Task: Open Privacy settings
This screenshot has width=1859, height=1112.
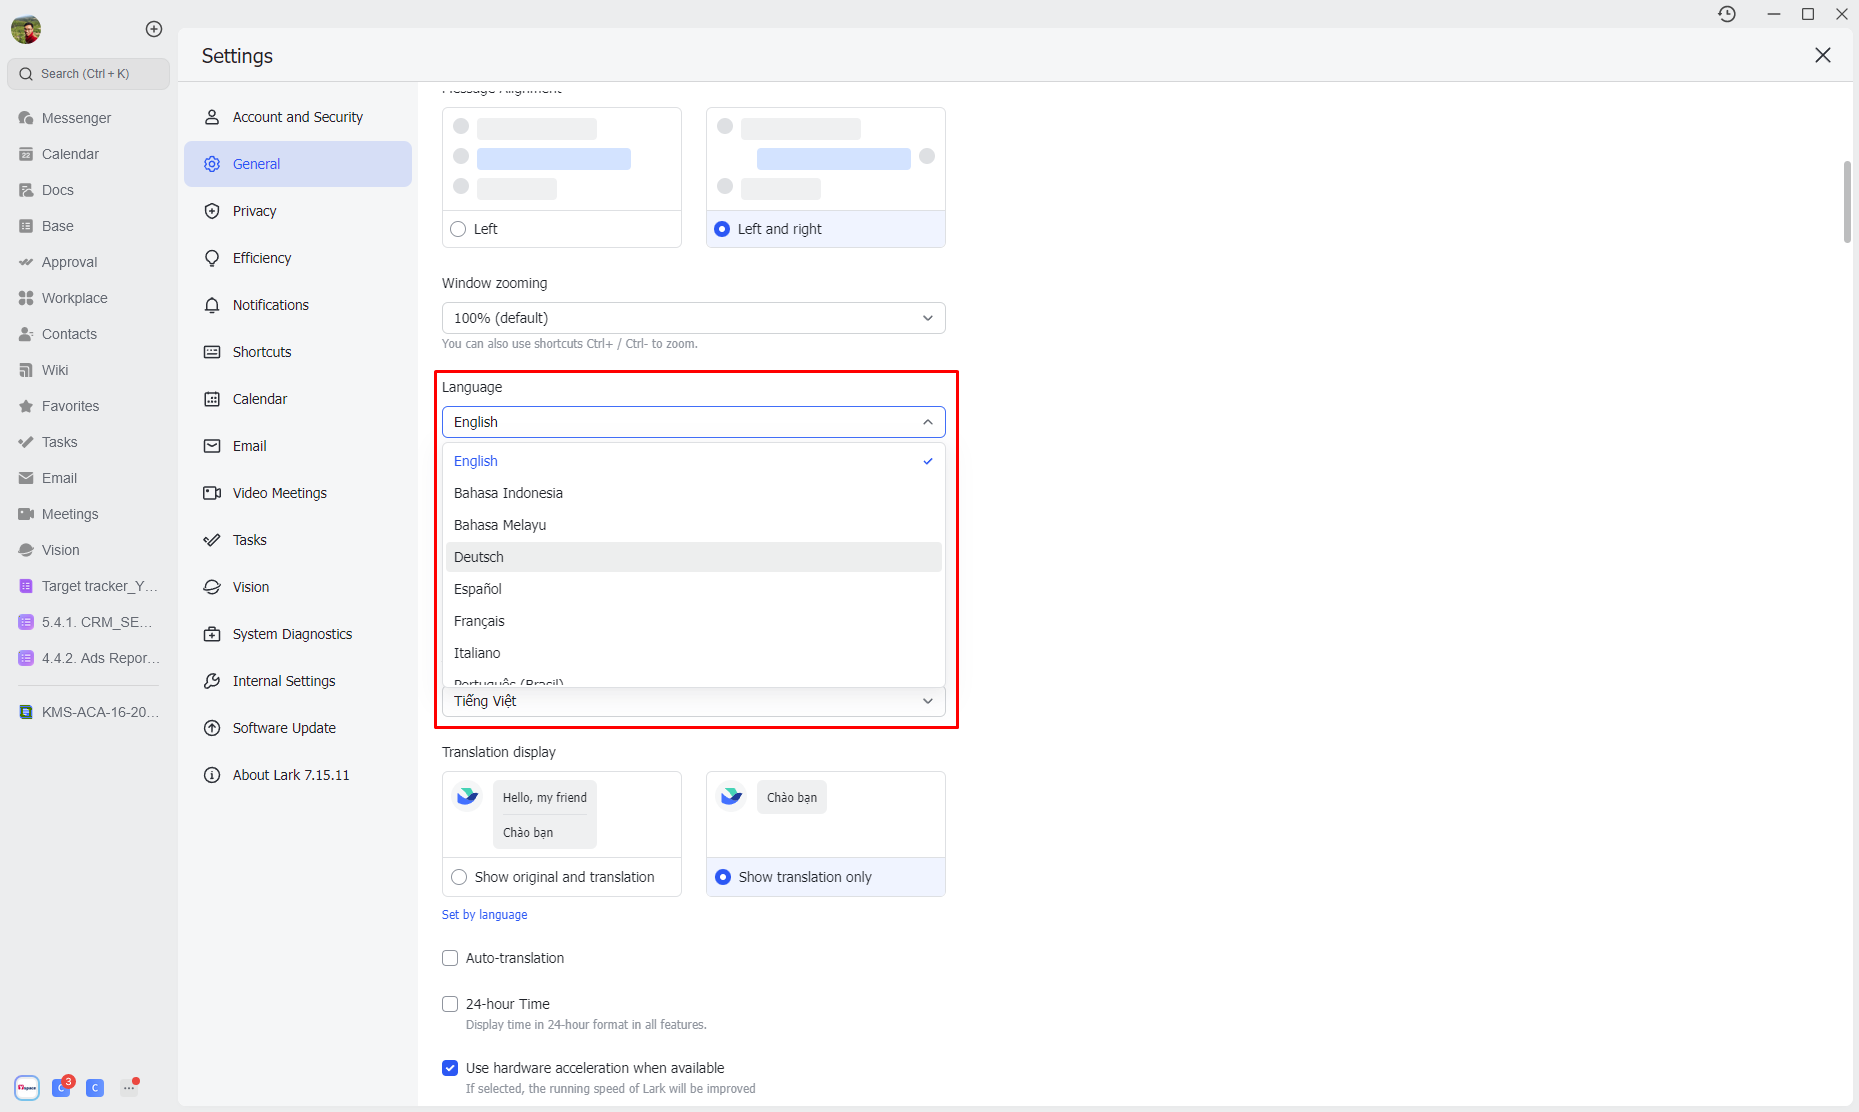Action: (x=298, y=211)
